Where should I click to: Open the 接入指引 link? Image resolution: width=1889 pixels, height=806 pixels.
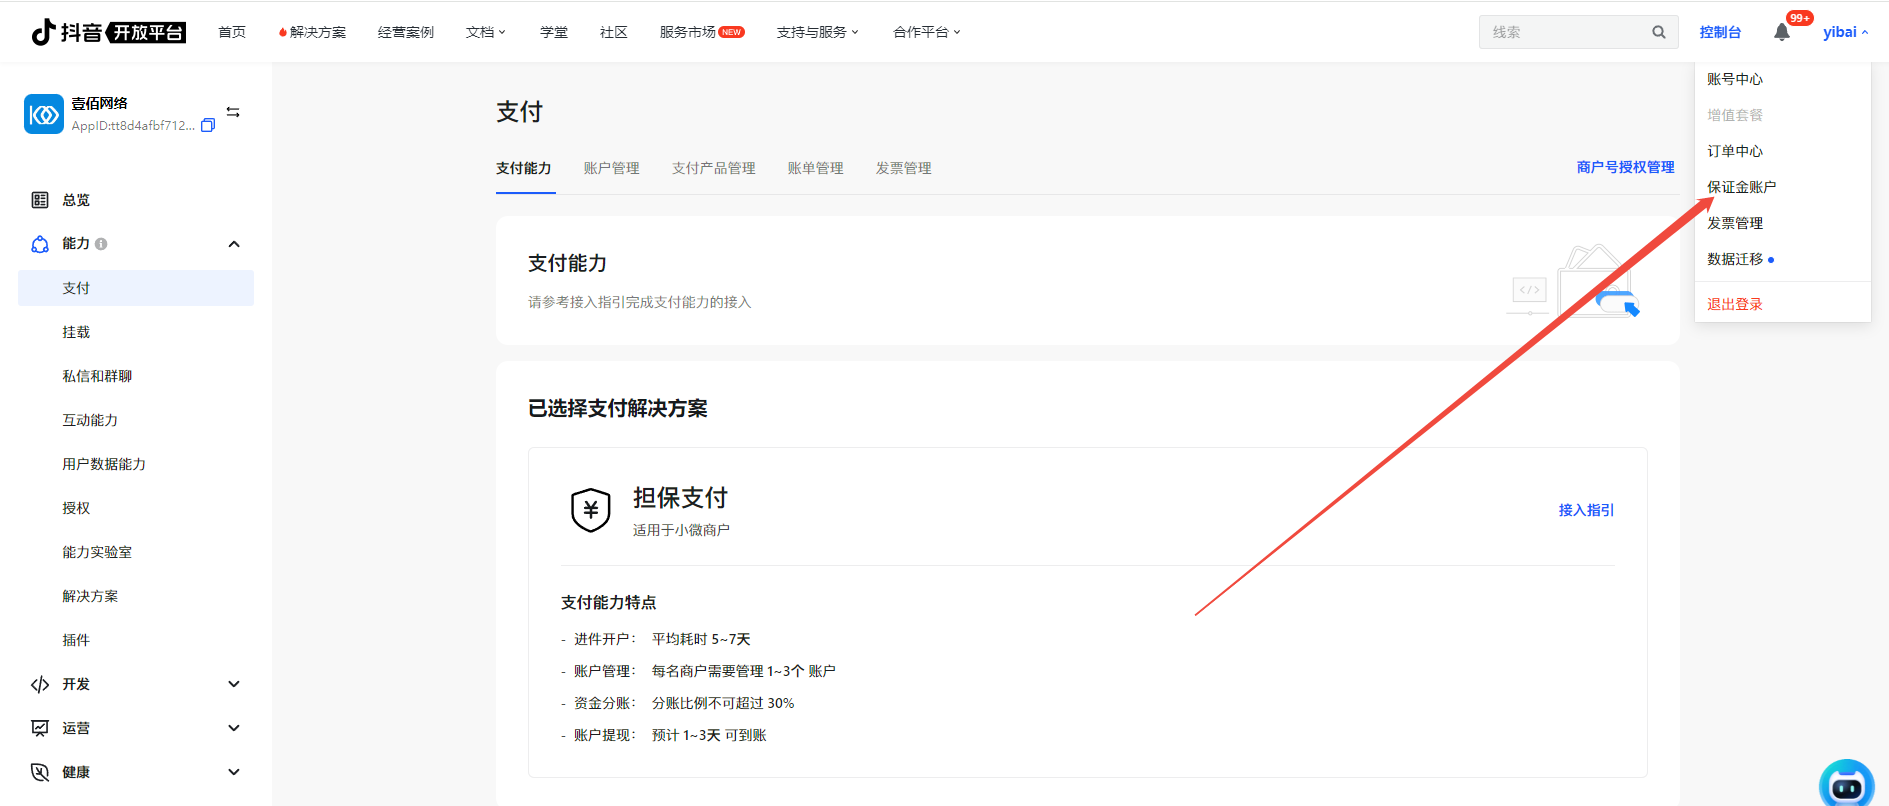click(1586, 510)
